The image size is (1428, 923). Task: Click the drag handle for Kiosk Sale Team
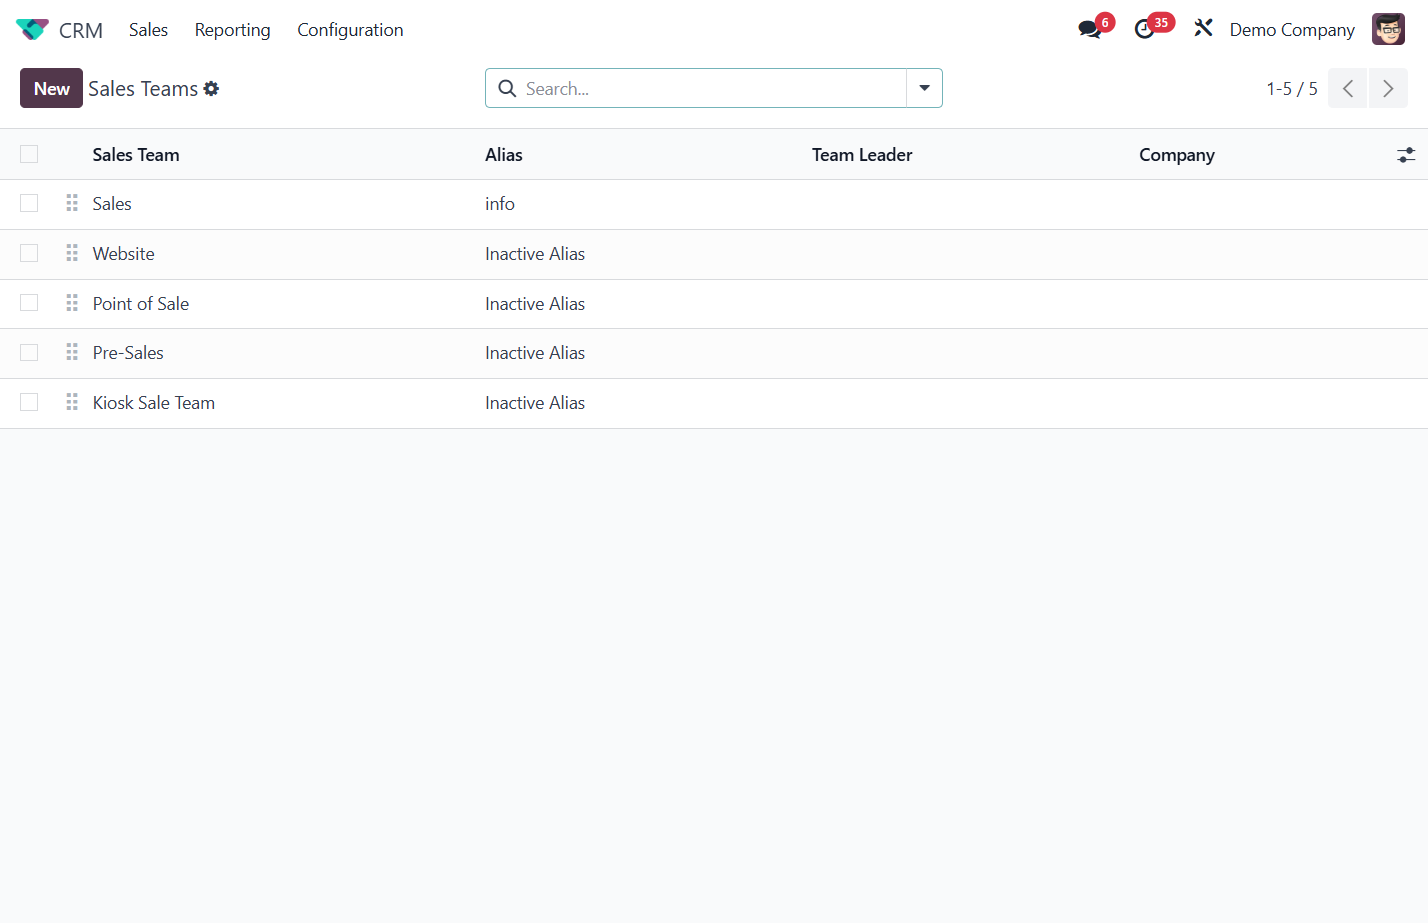72,403
